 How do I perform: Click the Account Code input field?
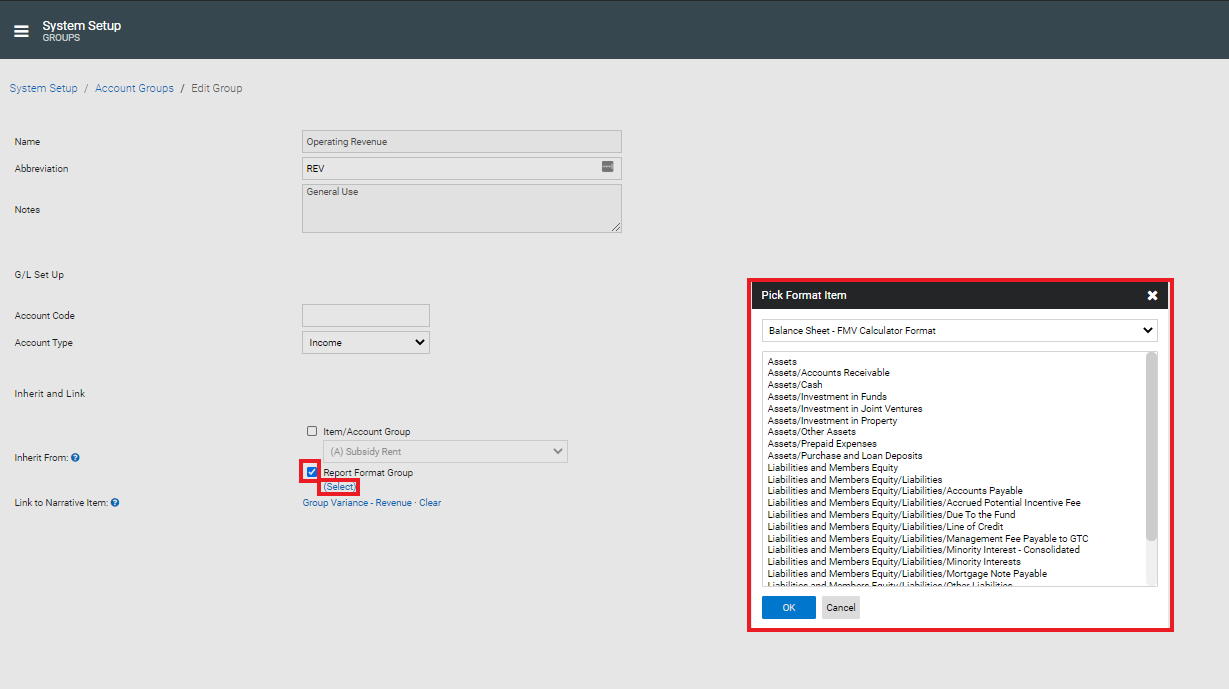pyautogui.click(x=366, y=316)
